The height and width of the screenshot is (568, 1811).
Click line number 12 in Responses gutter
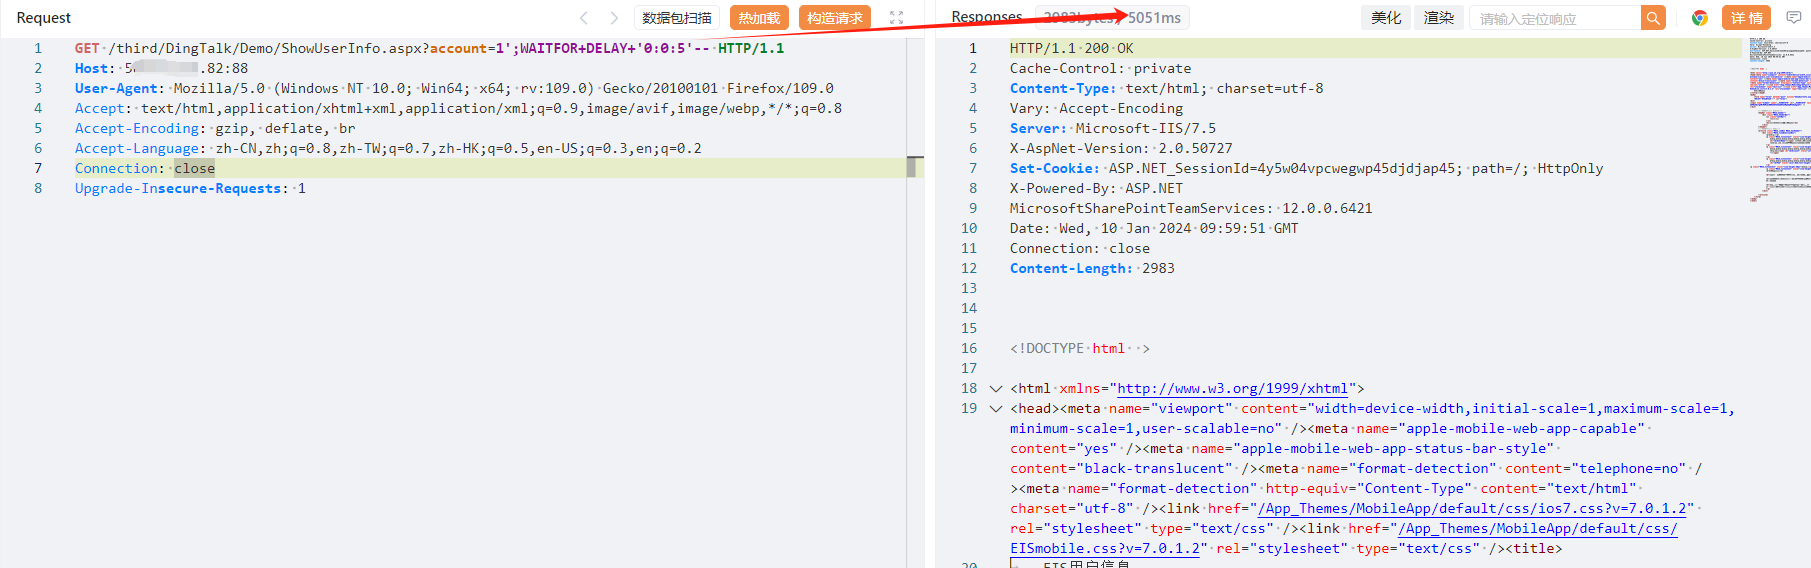(x=969, y=268)
